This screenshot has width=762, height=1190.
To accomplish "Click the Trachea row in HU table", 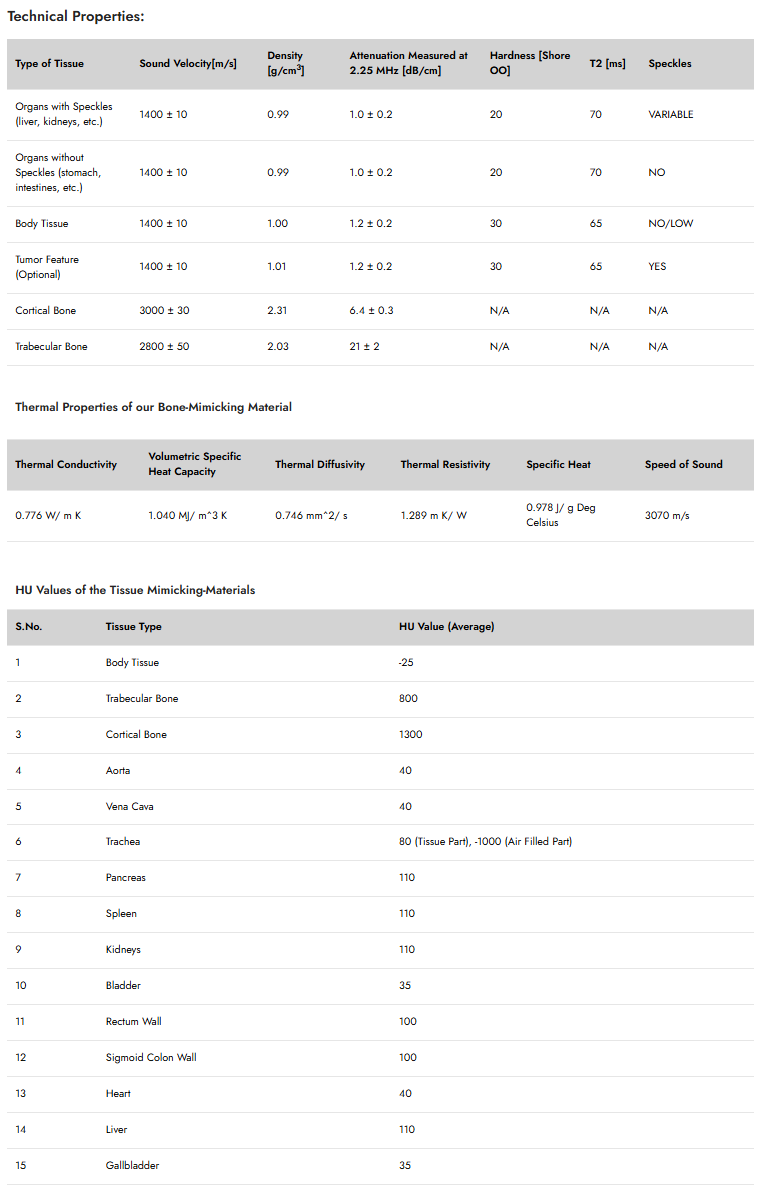I will tap(380, 842).
